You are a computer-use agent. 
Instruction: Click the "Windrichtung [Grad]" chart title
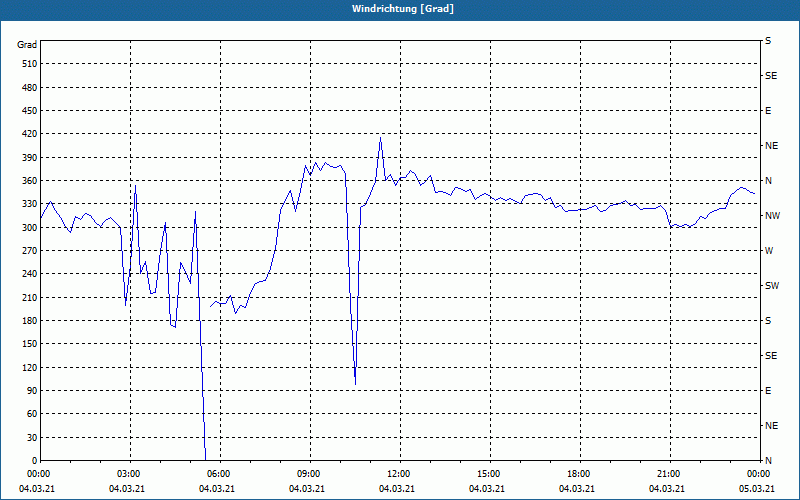[403, 9]
